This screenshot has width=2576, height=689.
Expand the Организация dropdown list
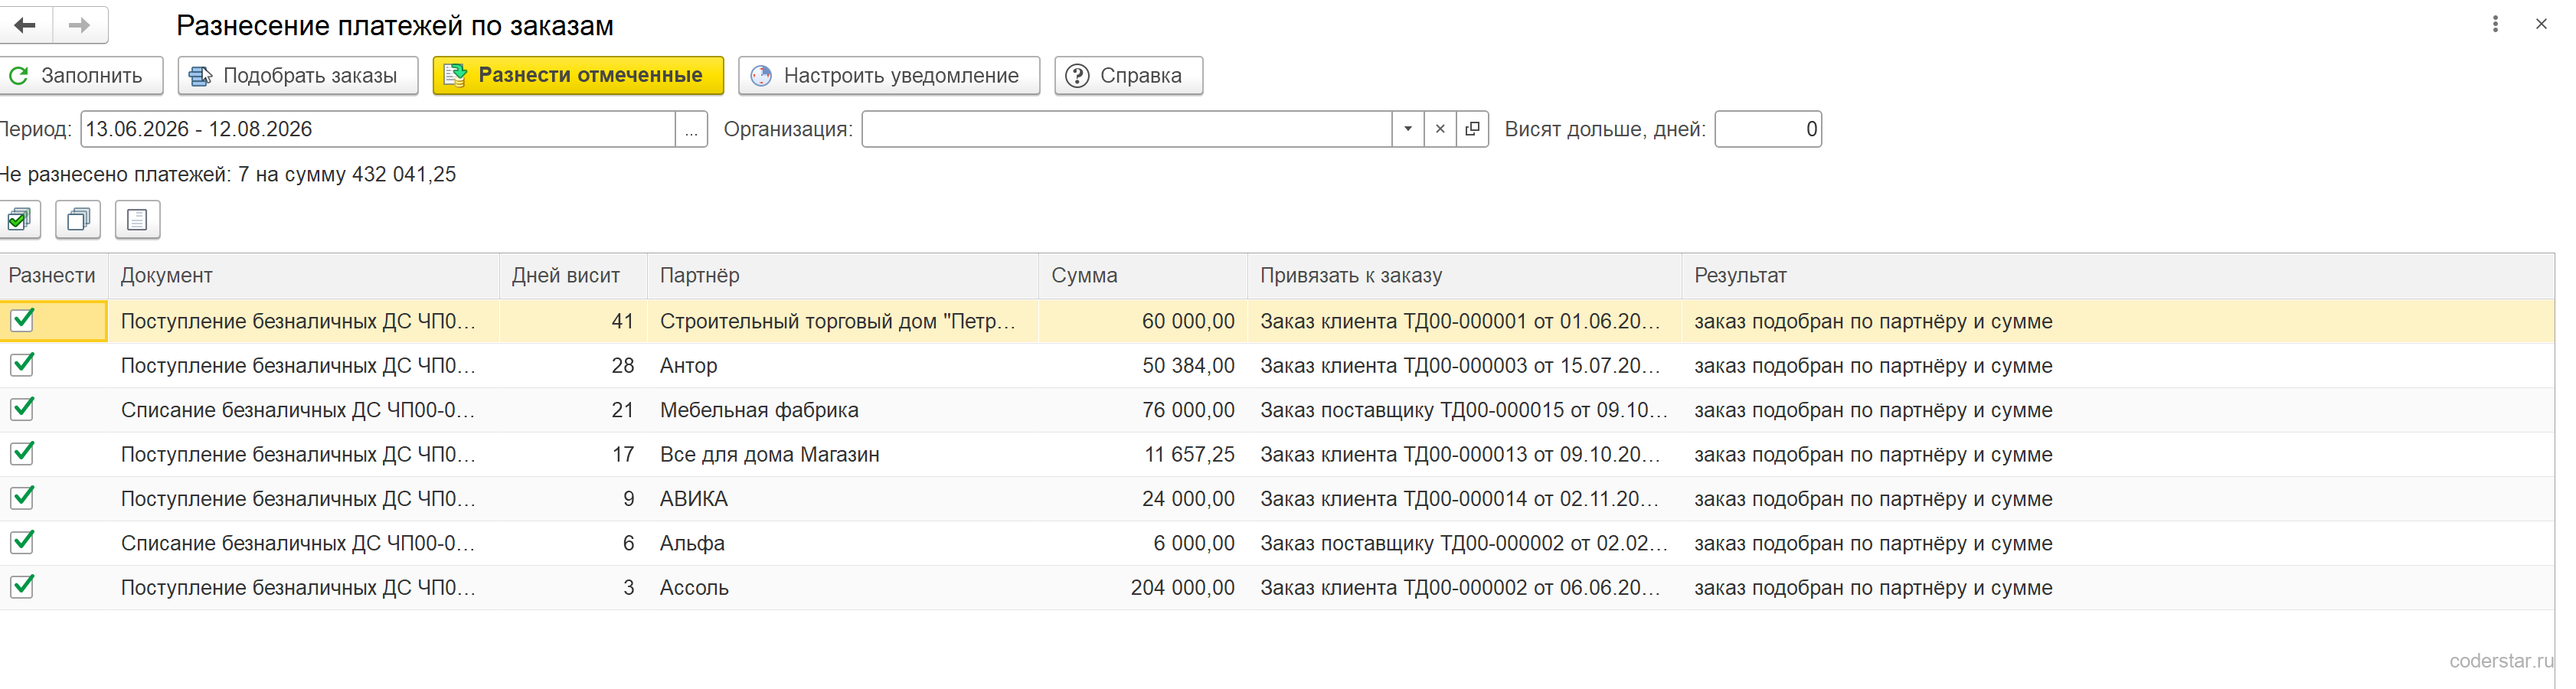pyautogui.click(x=1408, y=129)
